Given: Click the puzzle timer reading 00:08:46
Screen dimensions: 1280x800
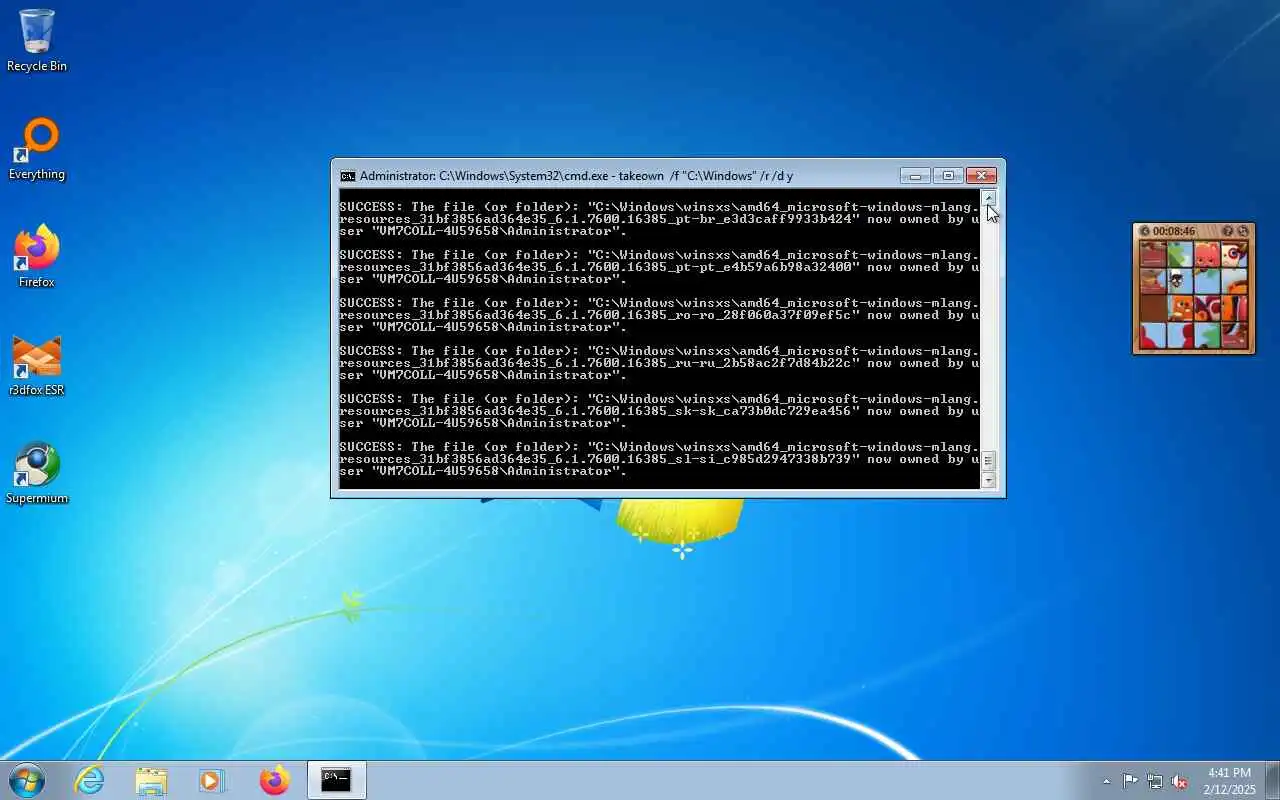Looking at the screenshot, I should [x=1174, y=231].
